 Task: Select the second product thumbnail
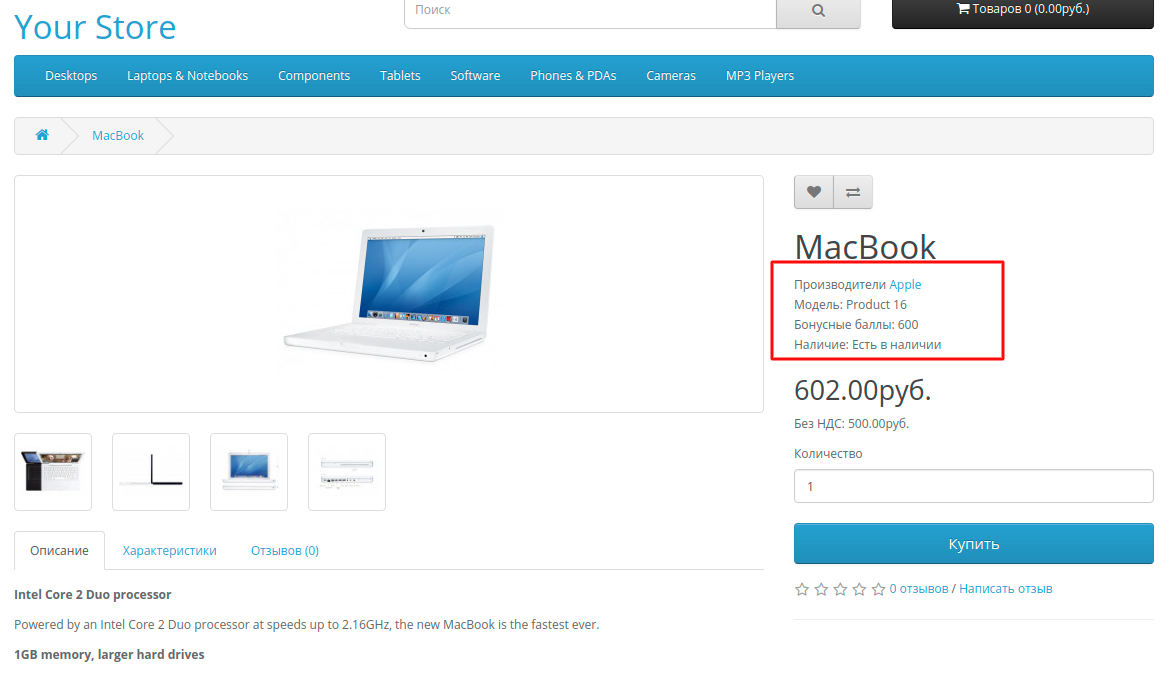click(150, 471)
